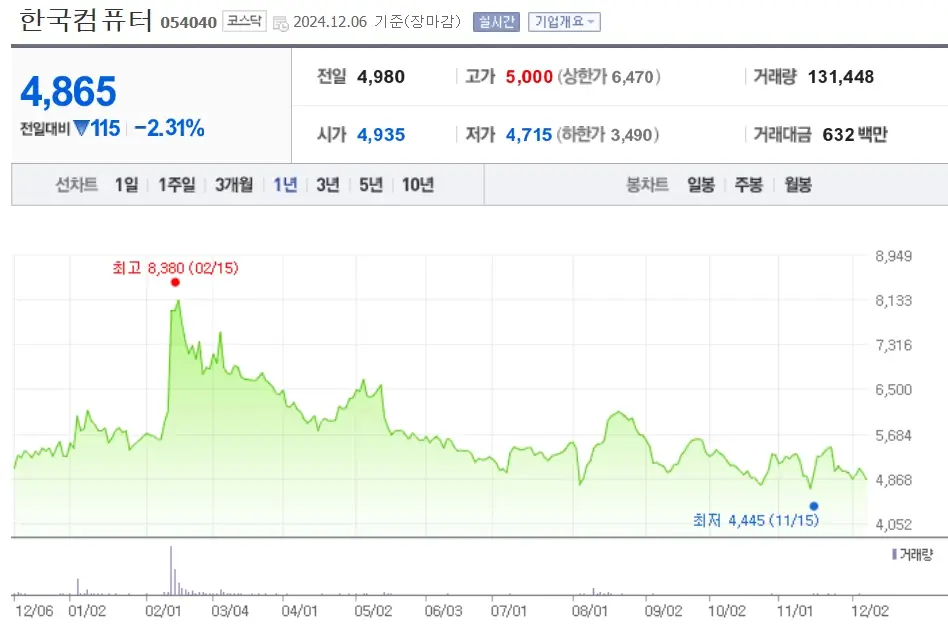948x631 pixels.
Task: Click the -2.31% change rate
Action: [x=169, y=128]
